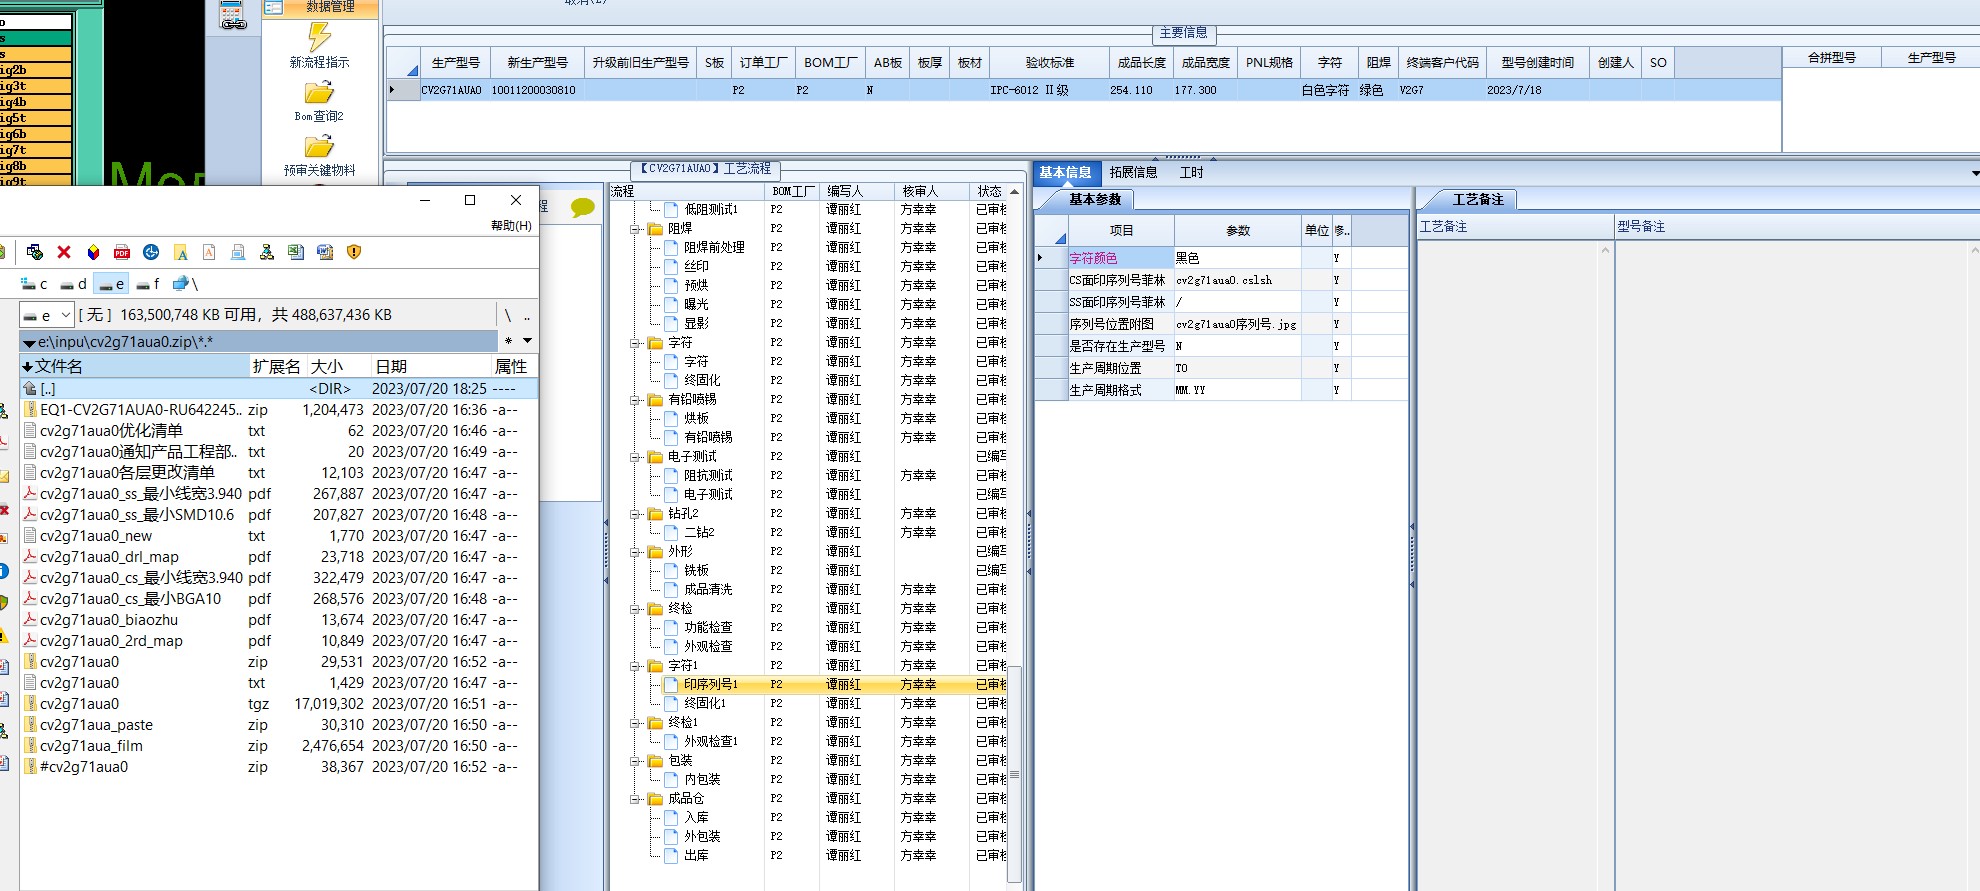Image resolution: width=1980 pixels, height=891 pixels.
Task: Click the computer document toolbar icon
Action: 238,252
